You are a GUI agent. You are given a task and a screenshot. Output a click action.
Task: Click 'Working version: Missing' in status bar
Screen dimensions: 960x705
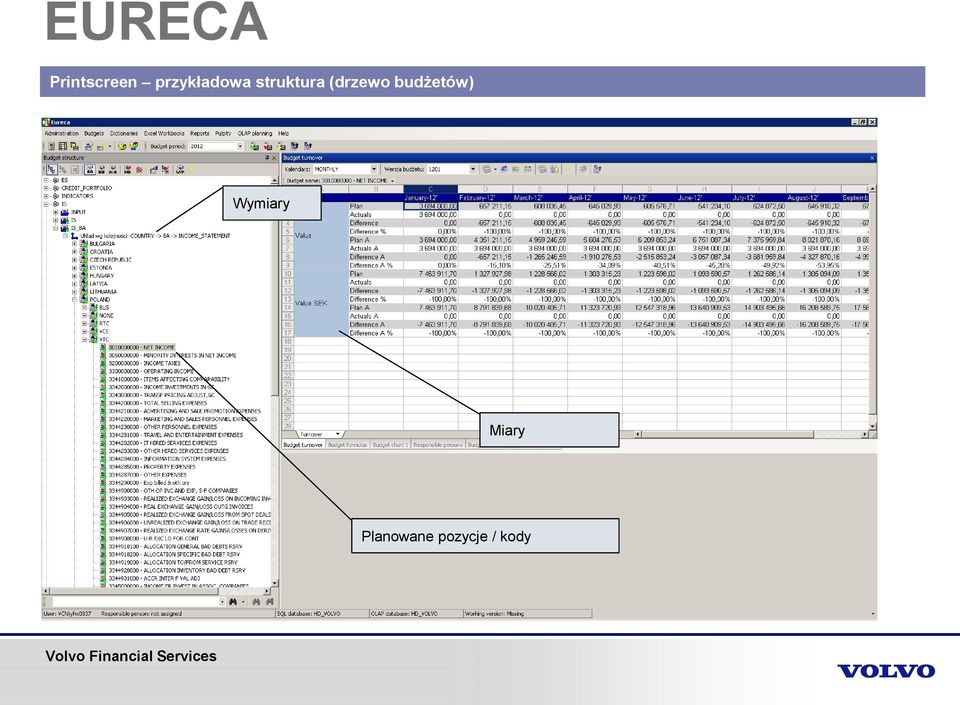[x=494, y=613]
